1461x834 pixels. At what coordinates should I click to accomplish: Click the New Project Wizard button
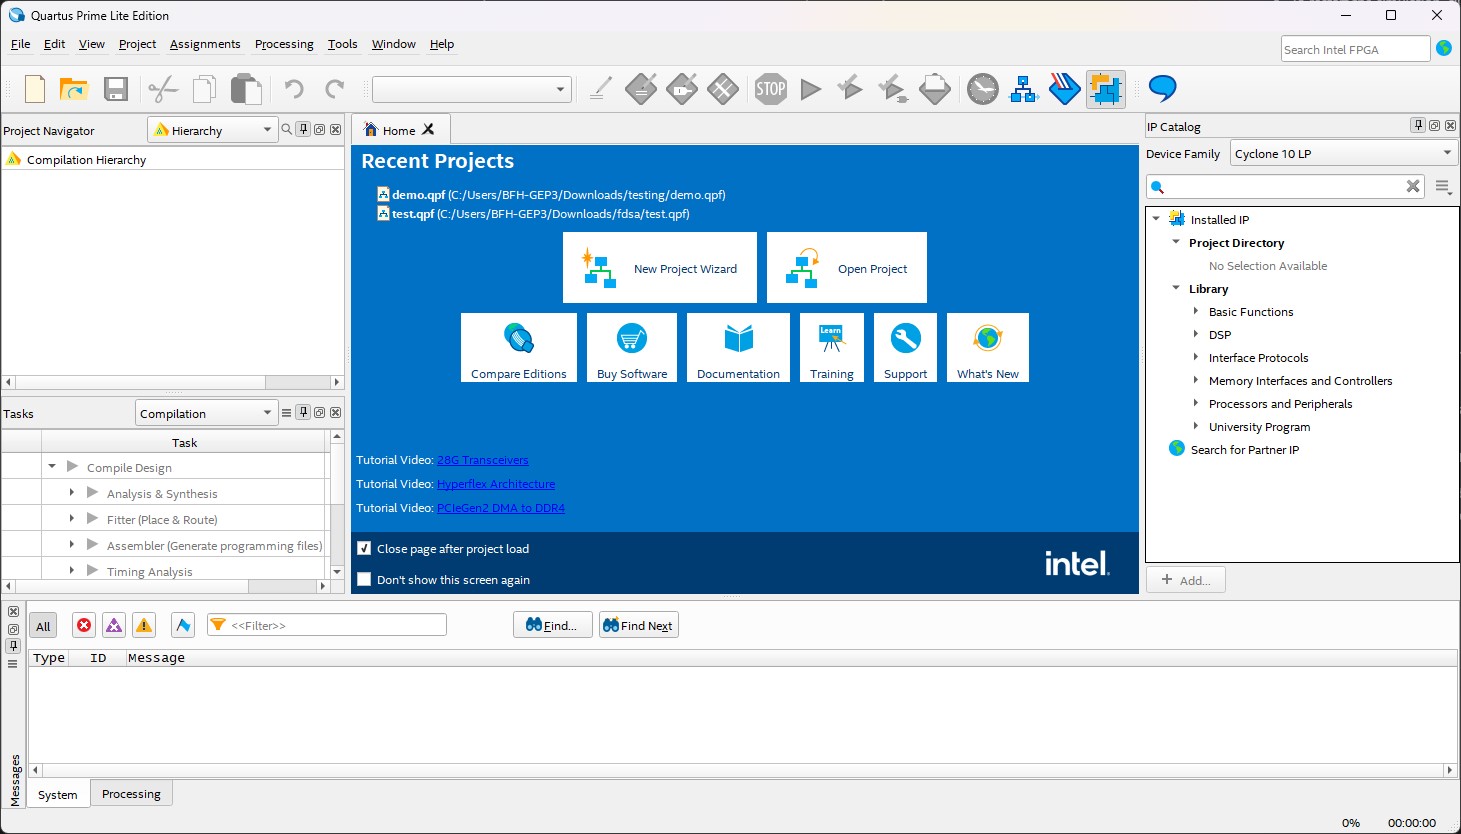(660, 268)
